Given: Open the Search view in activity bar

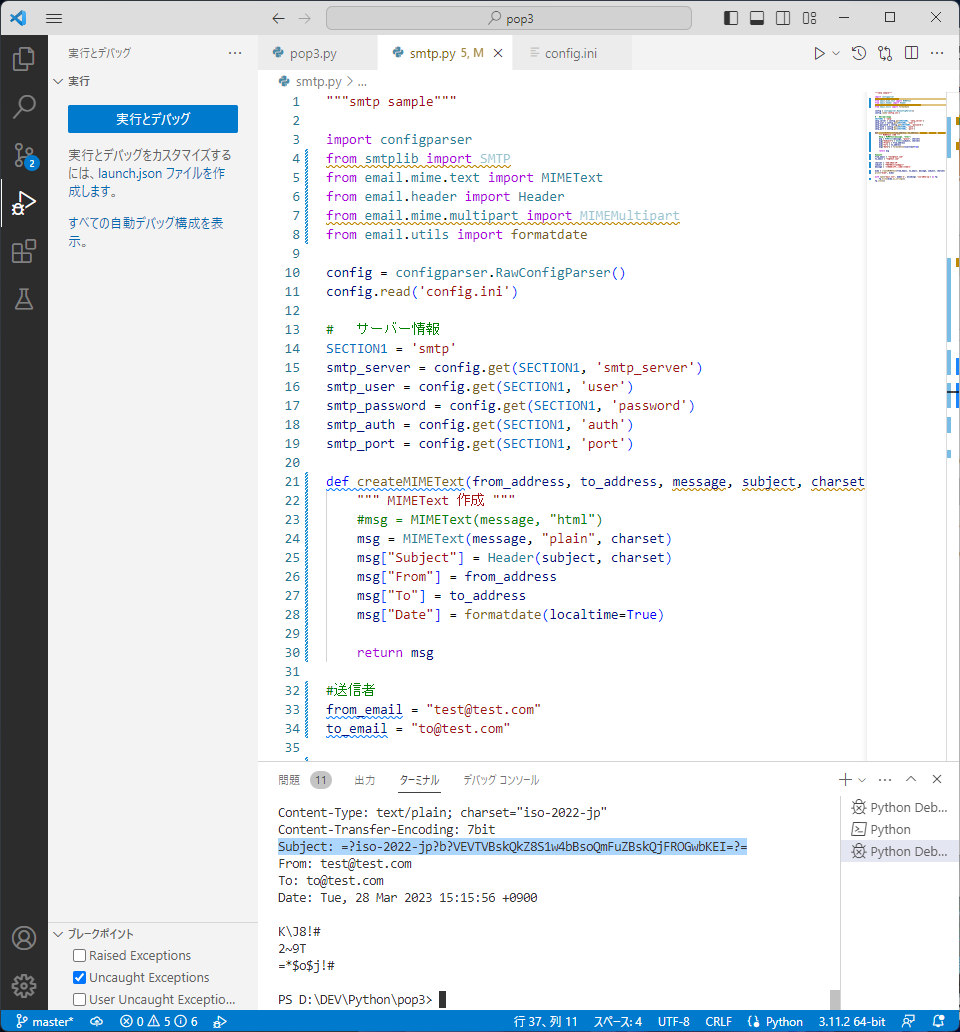Looking at the screenshot, I should 24,107.
